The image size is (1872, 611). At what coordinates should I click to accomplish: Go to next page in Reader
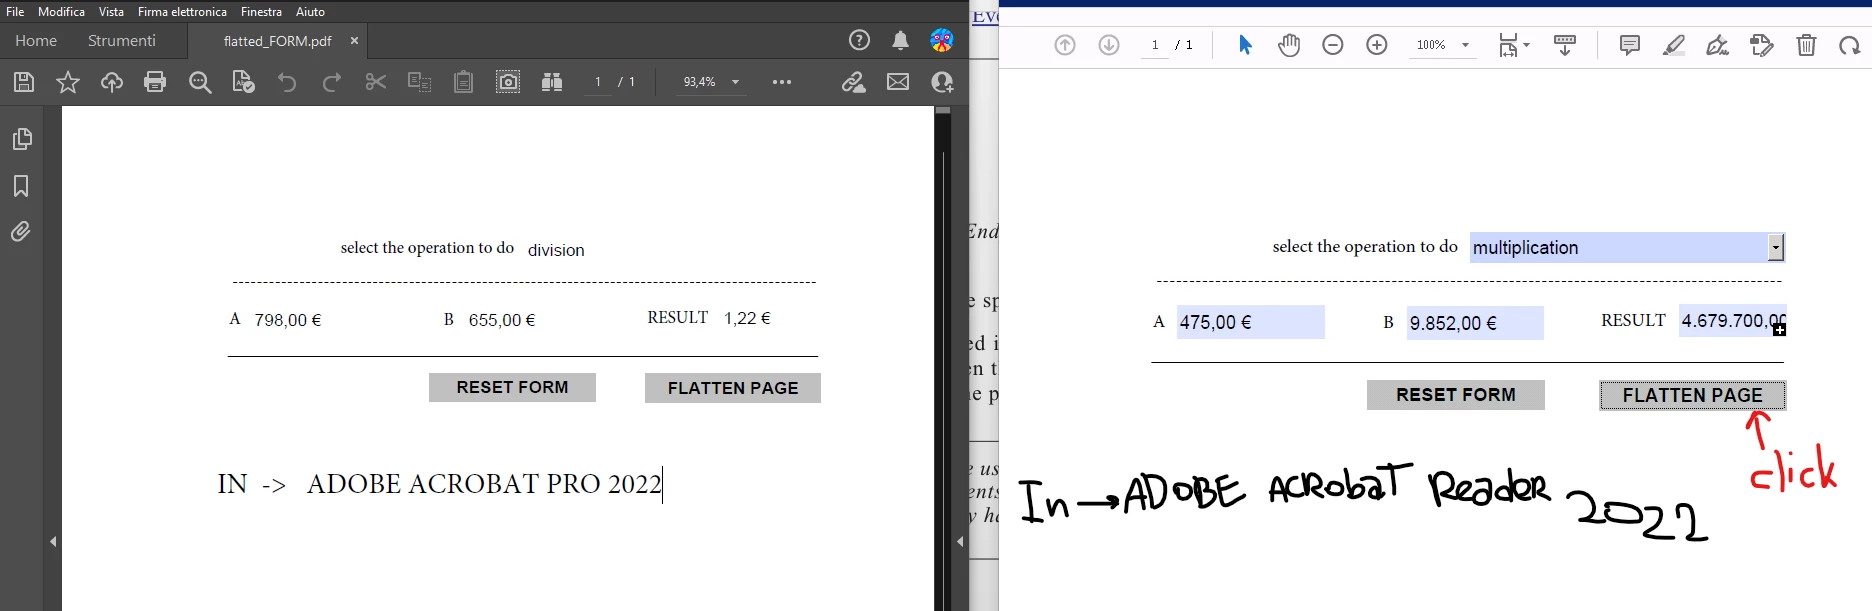pos(1109,45)
